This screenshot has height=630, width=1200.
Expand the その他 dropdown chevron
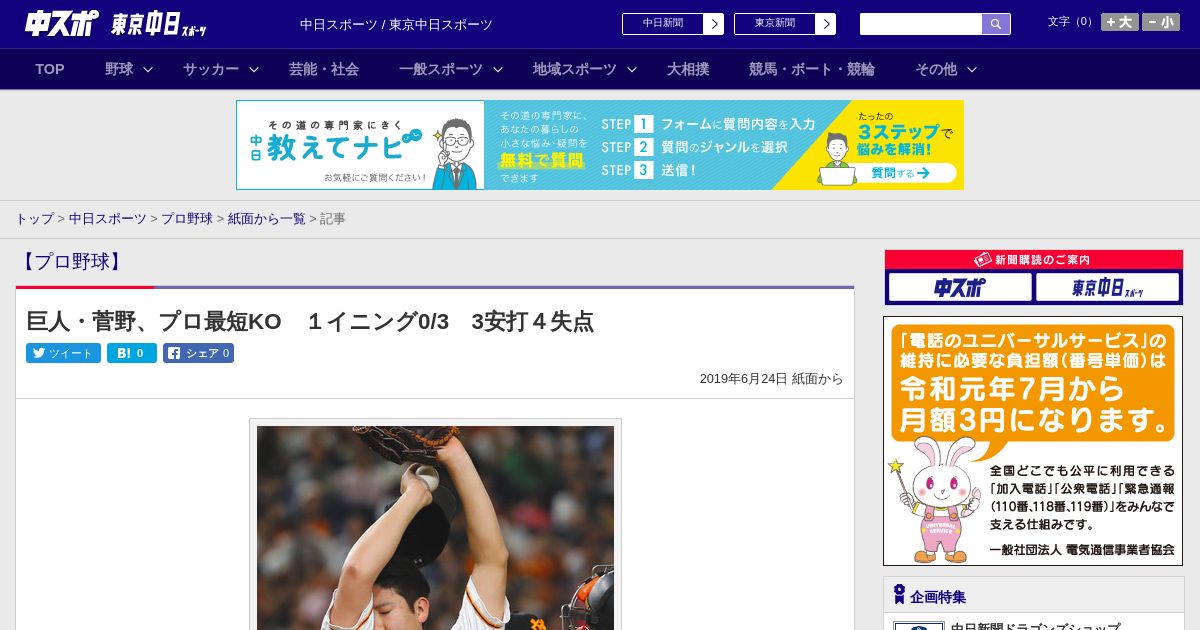971,69
